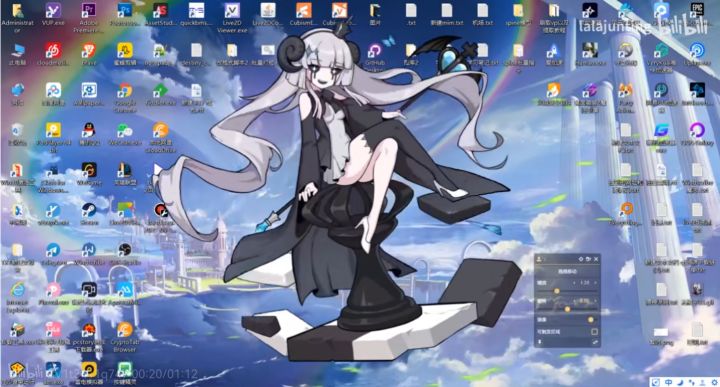The width and height of the screenshot is (720, 387).
Task: Launch the WeGame shortcut
Action: (89, 170)
